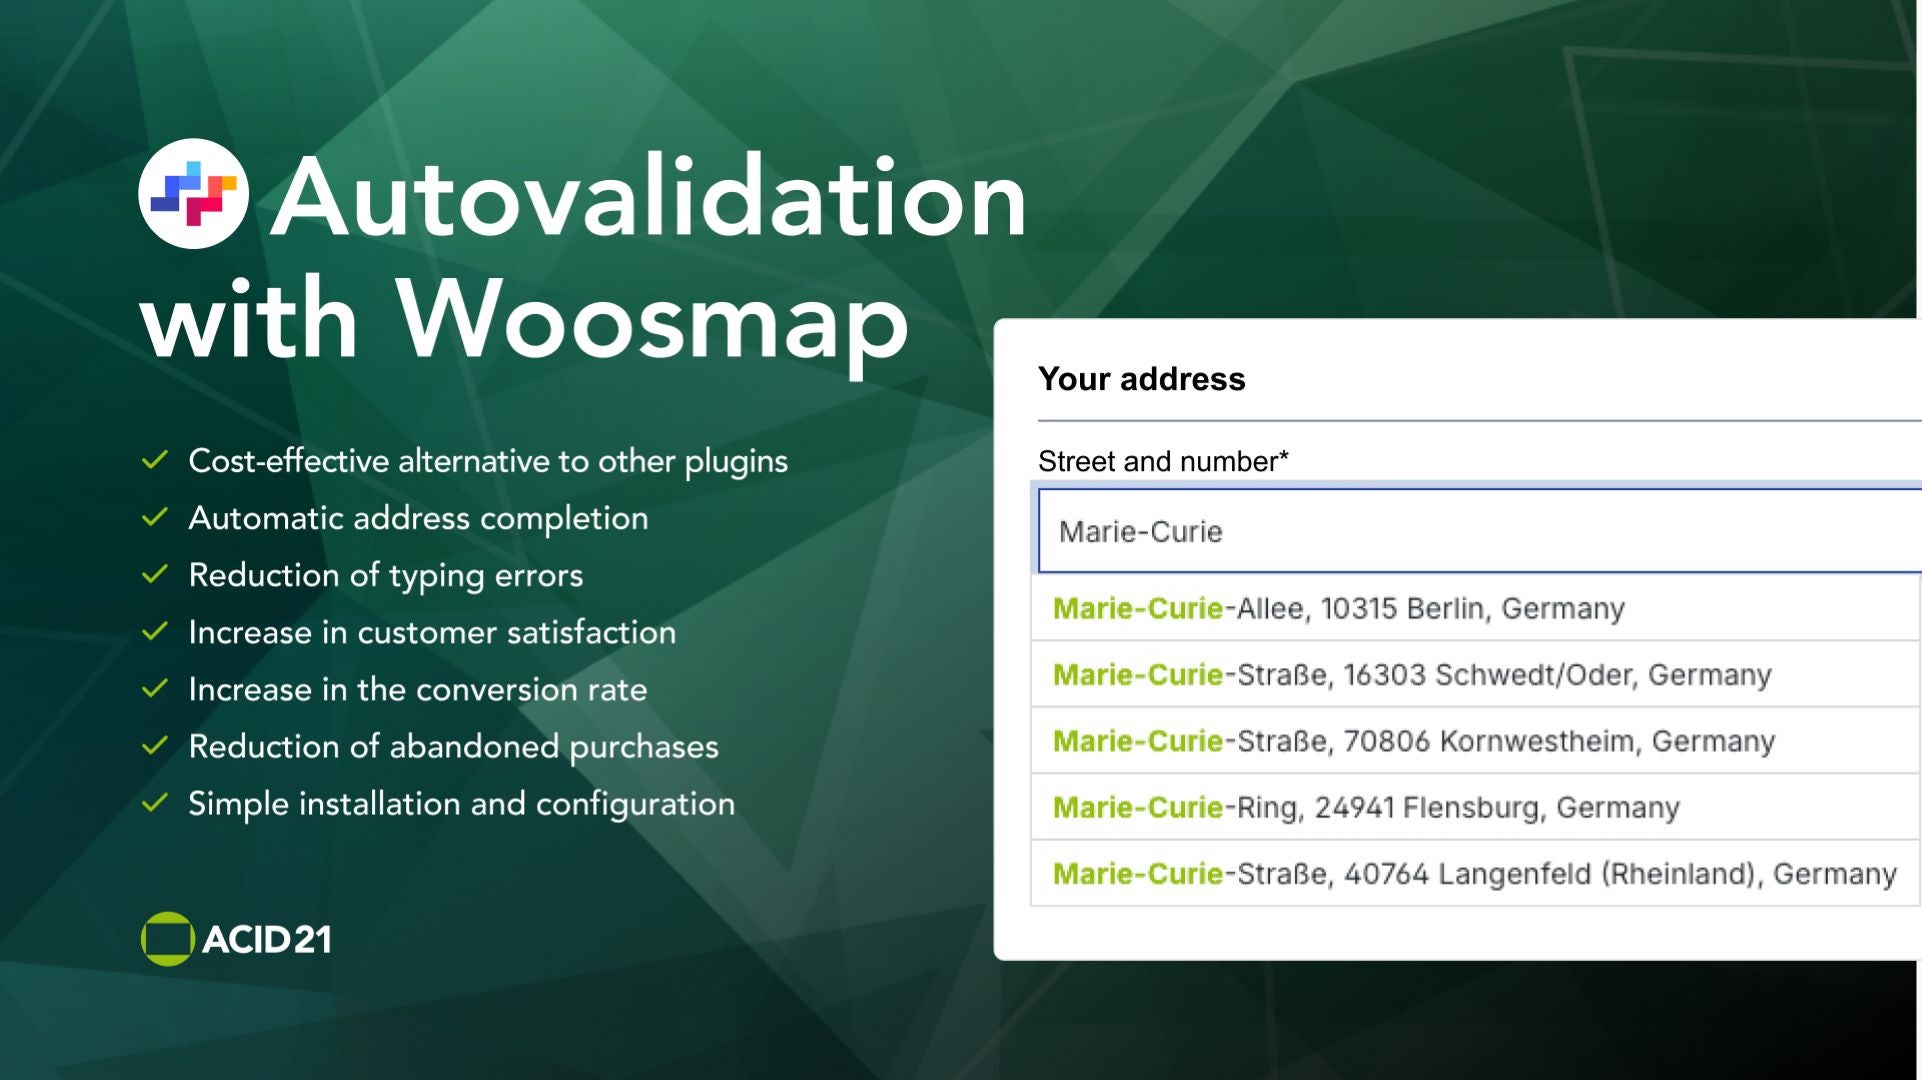Click the Woosmap logo icon

coord(193,194)
